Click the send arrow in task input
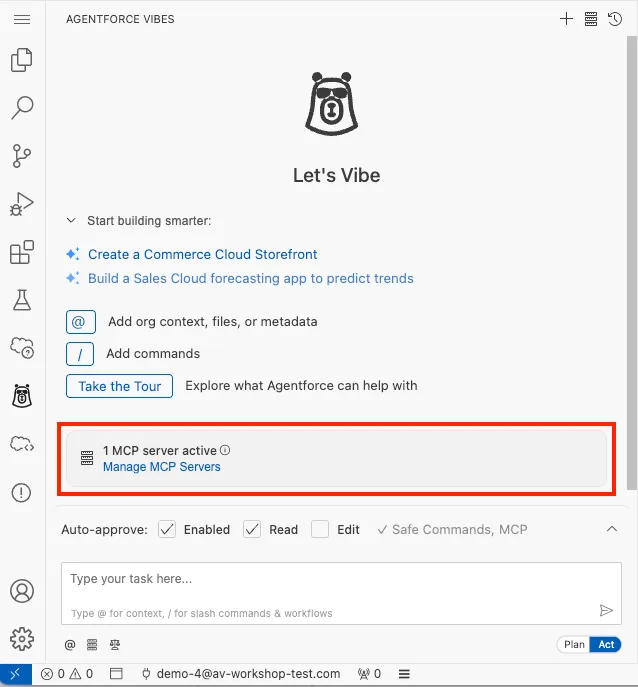The height and width of the screenshot is (687, 638). point(606,610)
